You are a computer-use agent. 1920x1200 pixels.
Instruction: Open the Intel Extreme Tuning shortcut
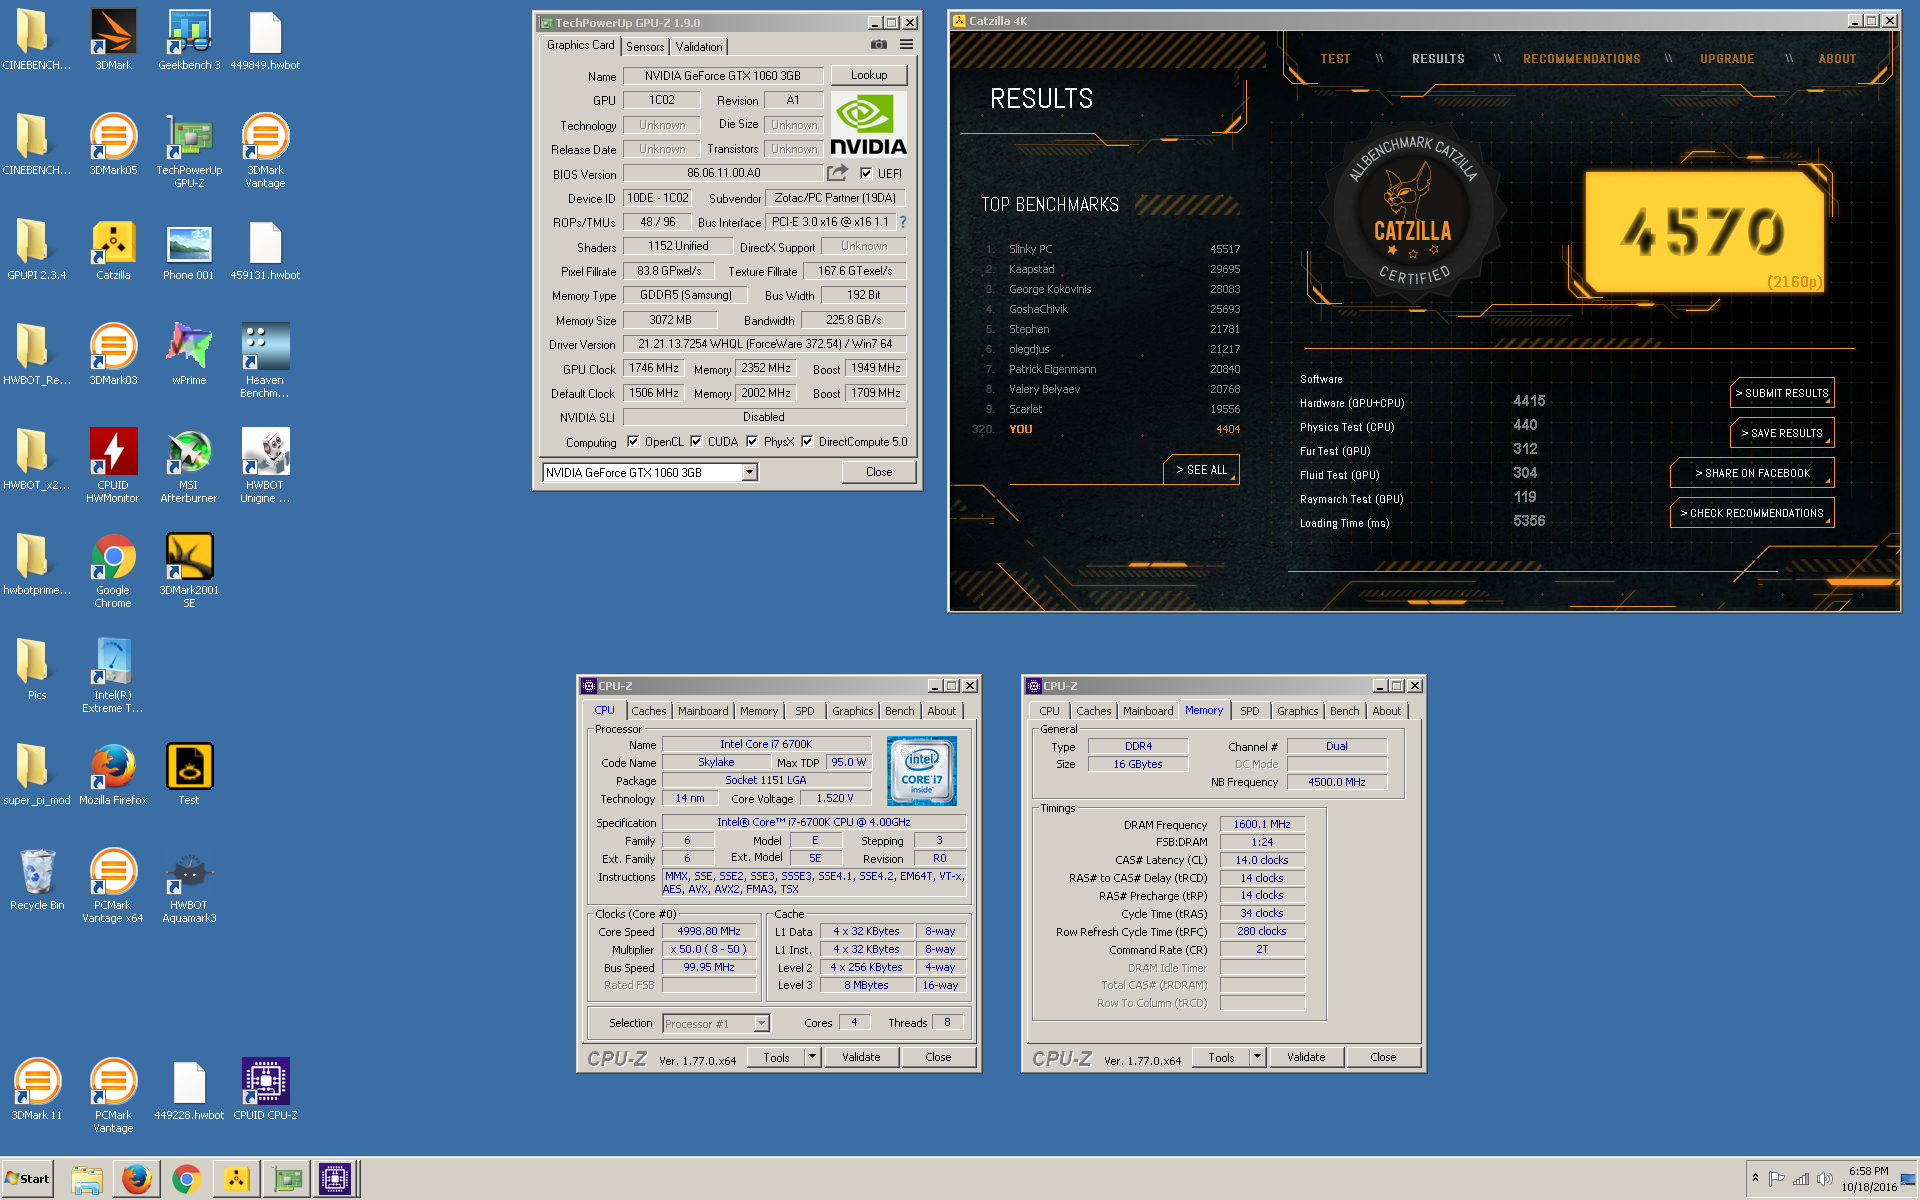(x=113, y=677)
